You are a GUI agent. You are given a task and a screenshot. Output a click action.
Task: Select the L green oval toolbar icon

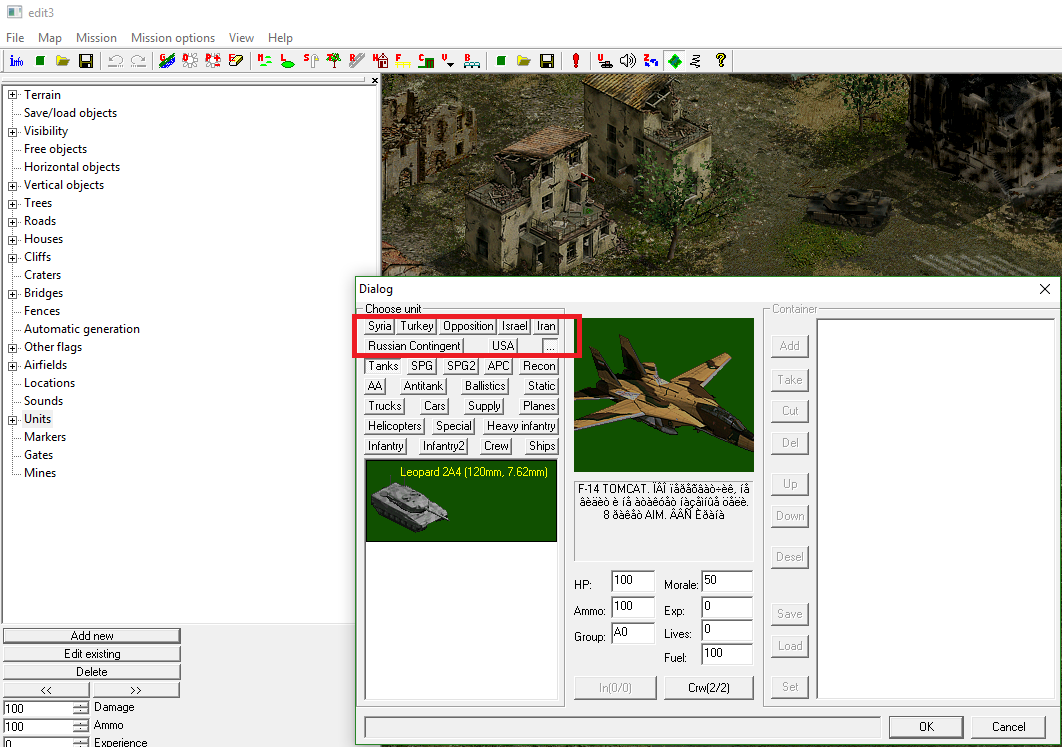[287, 61]
